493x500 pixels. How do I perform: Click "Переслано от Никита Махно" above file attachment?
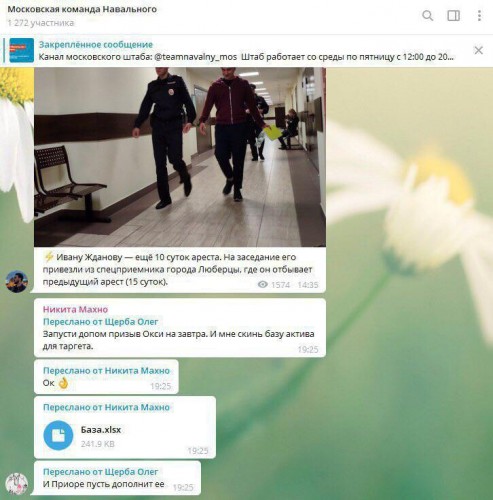click(106, 407)
